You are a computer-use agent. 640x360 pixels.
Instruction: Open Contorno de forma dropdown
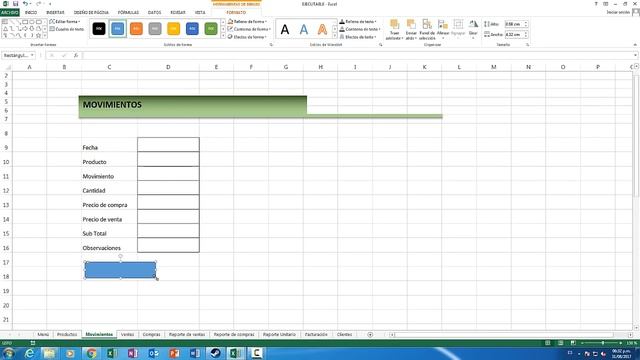(x=249, y=29)
